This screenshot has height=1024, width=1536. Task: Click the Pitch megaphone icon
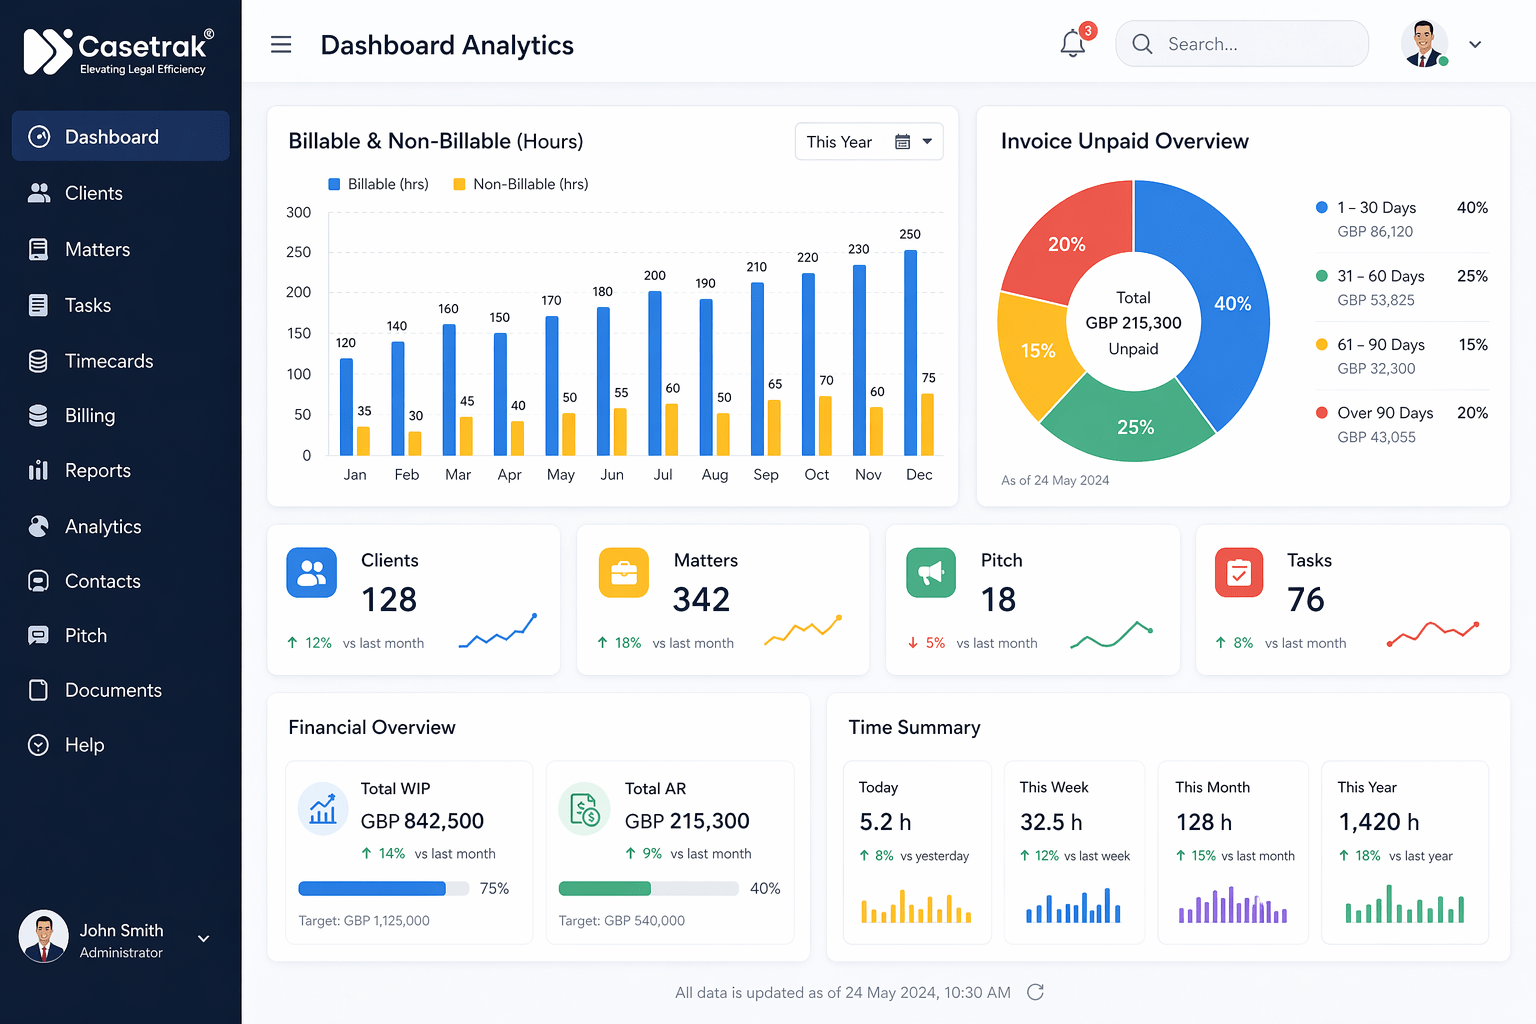(x=931, y=573)
